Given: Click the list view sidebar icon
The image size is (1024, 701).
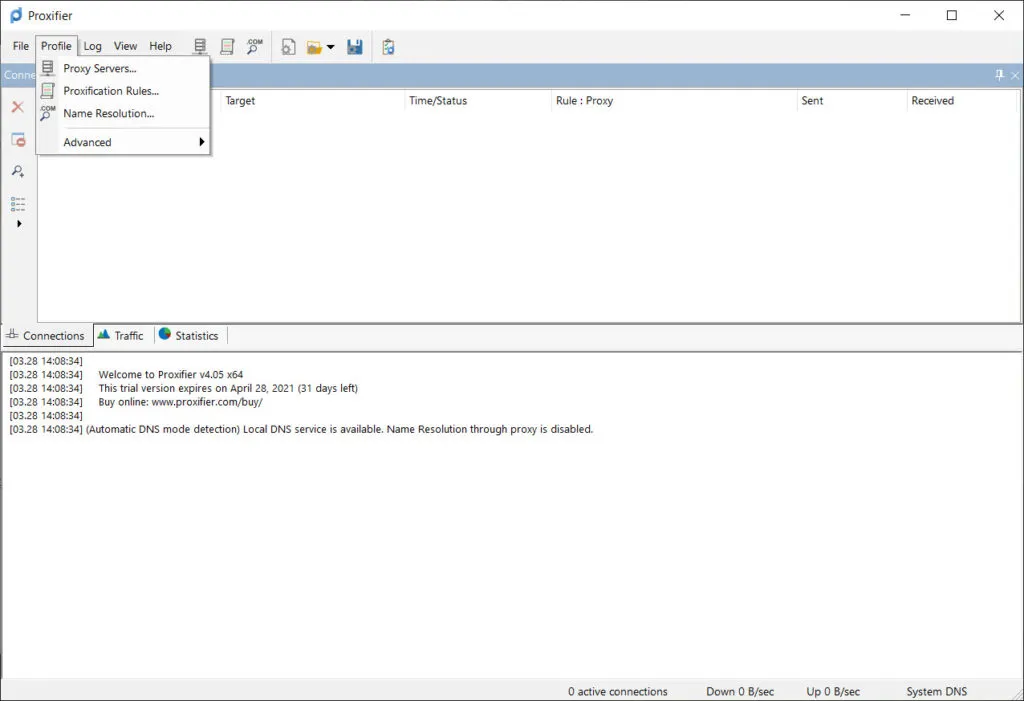Looking at the screenshot, I should click(x=18, y=204).
